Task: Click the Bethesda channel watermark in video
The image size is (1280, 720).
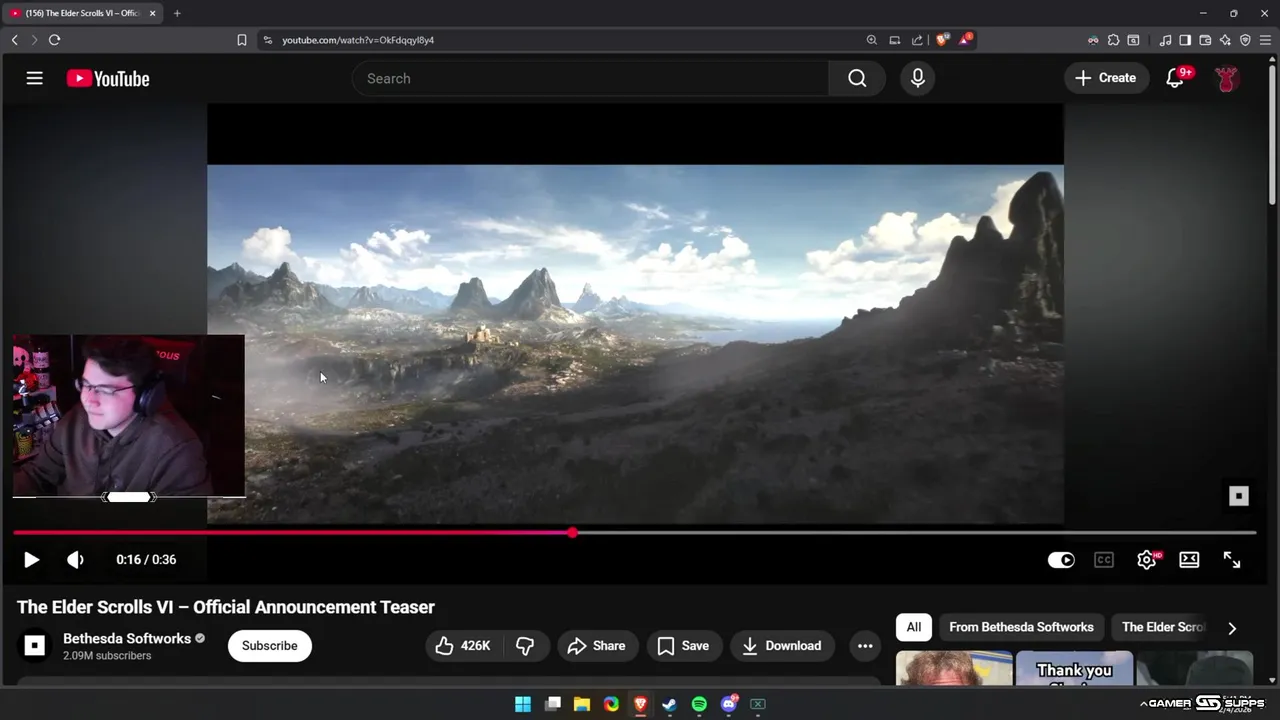Action: coord(1239,496)
